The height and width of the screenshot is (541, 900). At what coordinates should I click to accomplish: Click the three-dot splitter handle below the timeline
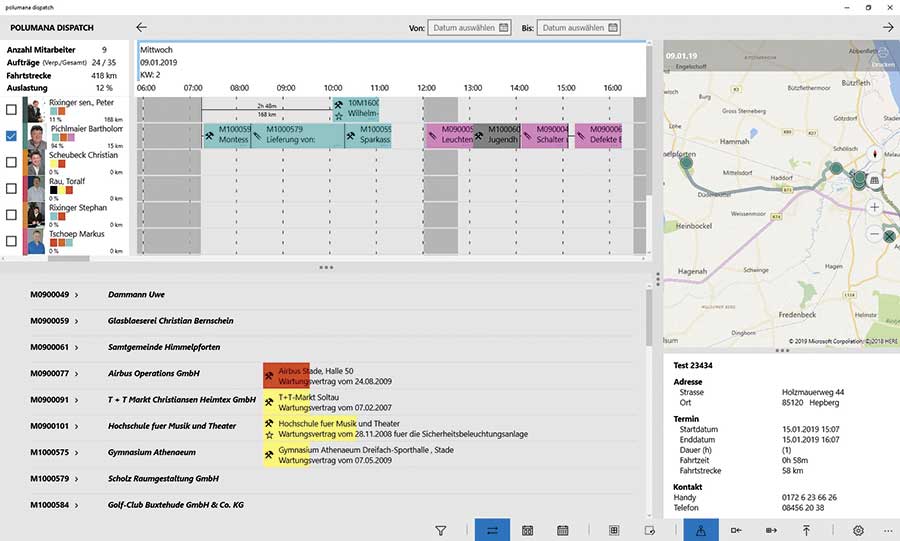pyautogui.click(x=326, y=267)
